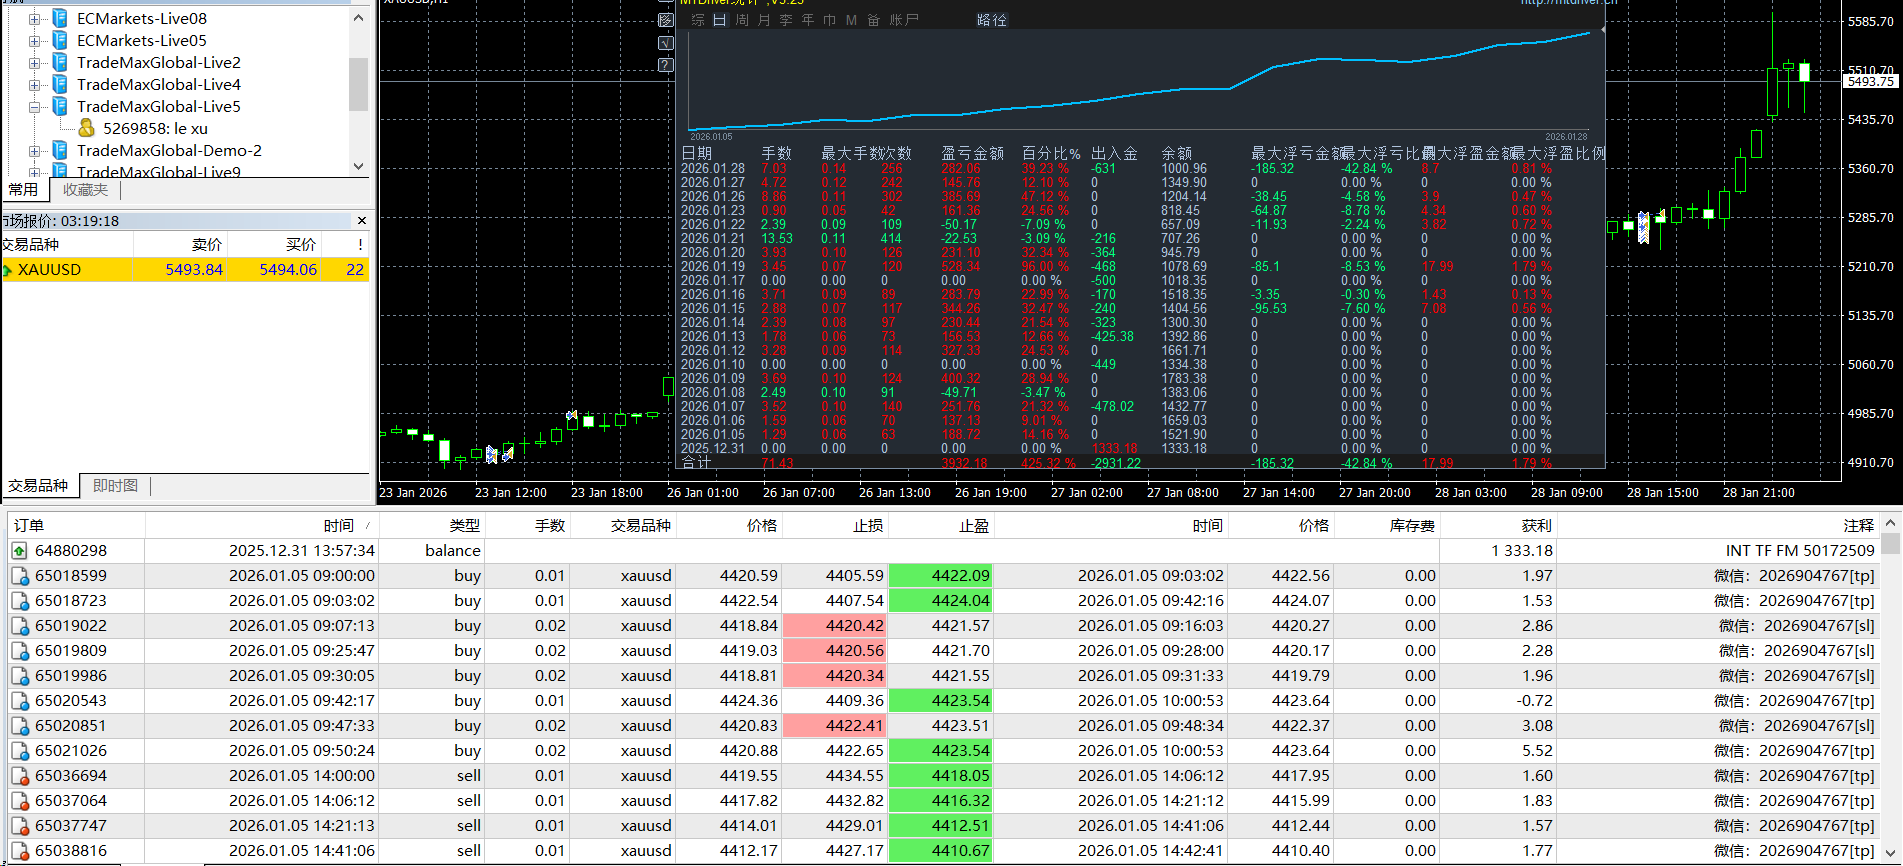This screenshot has width=1903, height=866.
Task: Click the question mark help icon on chart
Action: pyautogui.click(x=666, y=65)
